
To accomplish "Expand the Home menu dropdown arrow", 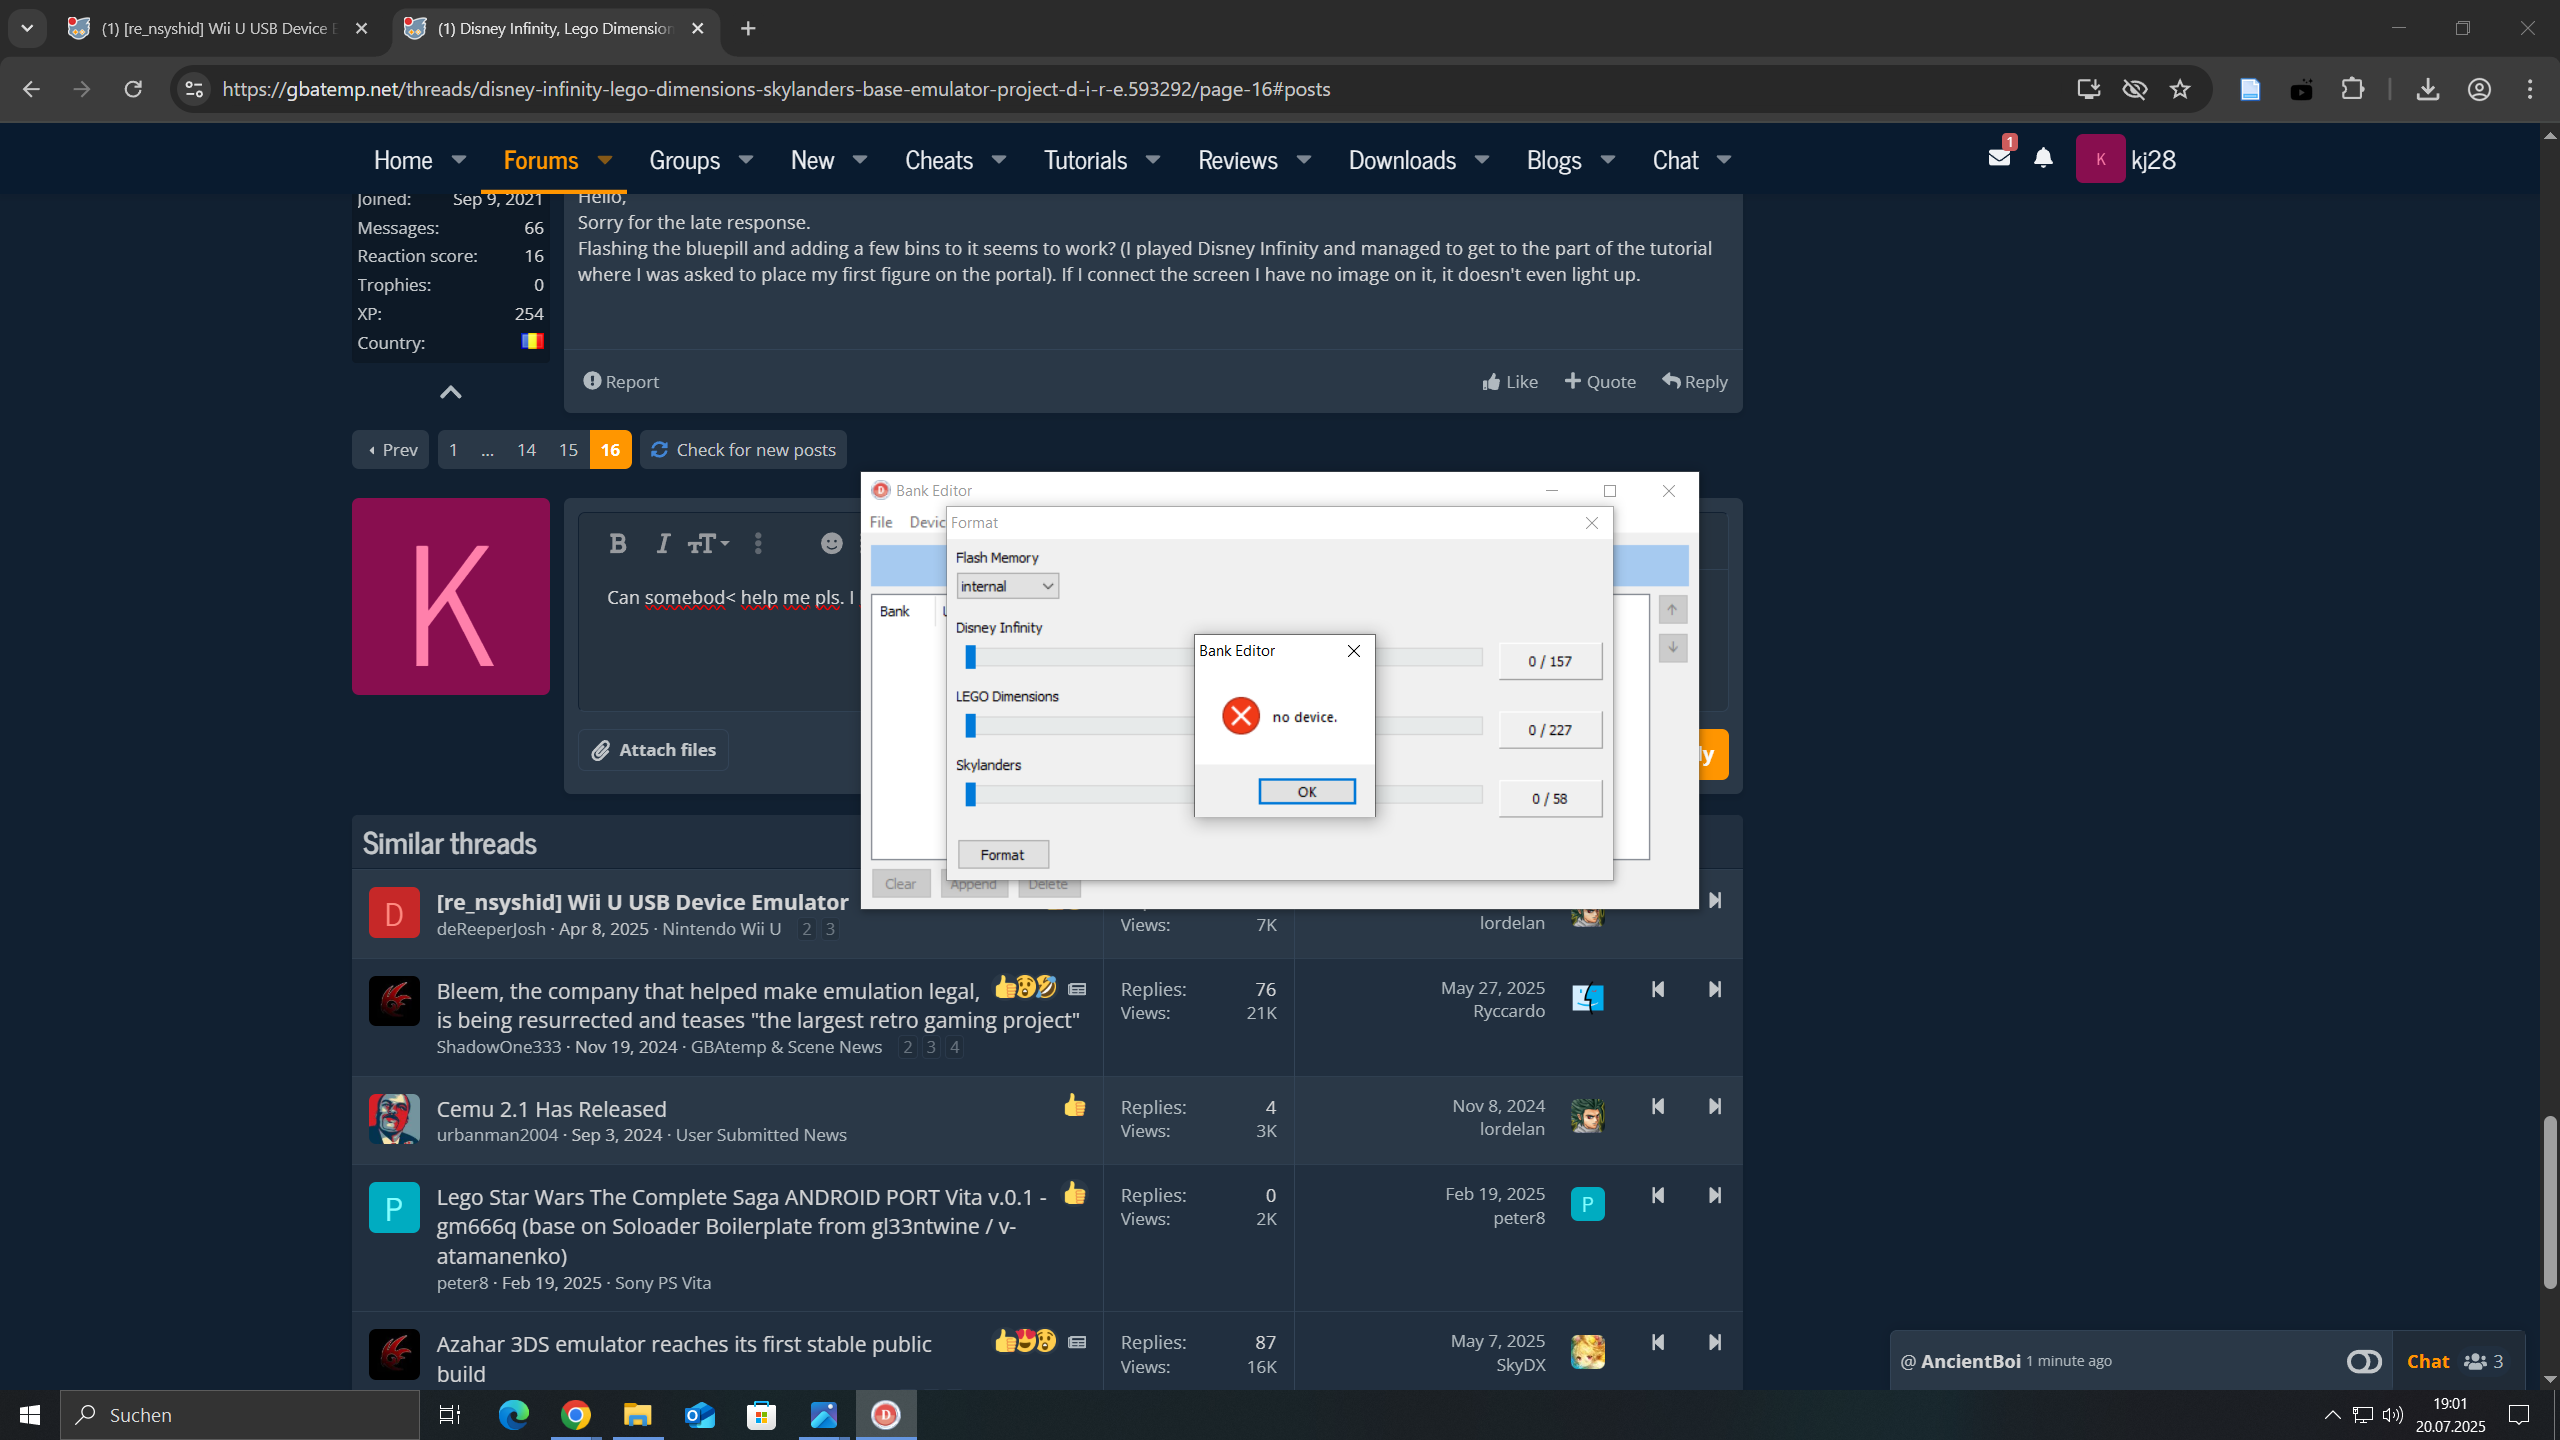I will pyautogui.click(x=459, y=160).
